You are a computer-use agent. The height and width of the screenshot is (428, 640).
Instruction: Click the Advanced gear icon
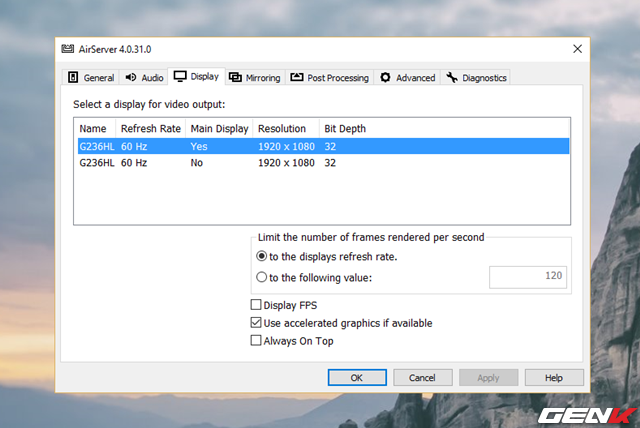[x=386, y=77]
